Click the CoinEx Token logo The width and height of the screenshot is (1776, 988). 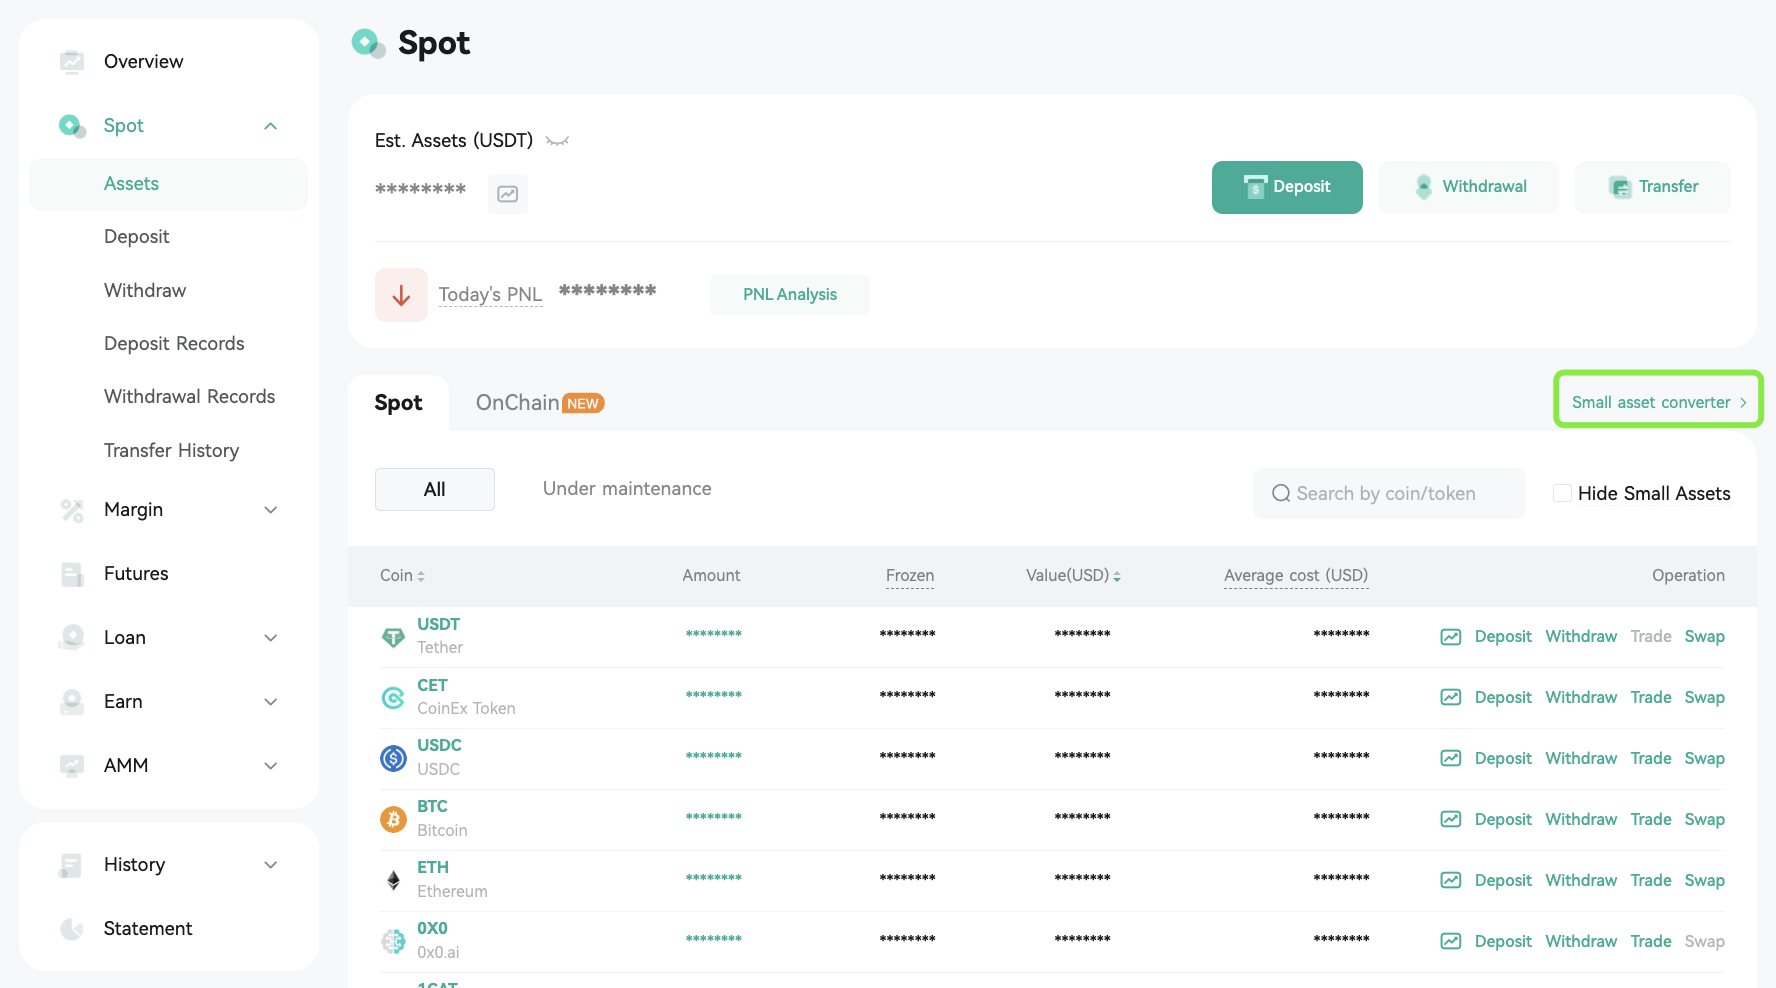click(x=393, y=698)
